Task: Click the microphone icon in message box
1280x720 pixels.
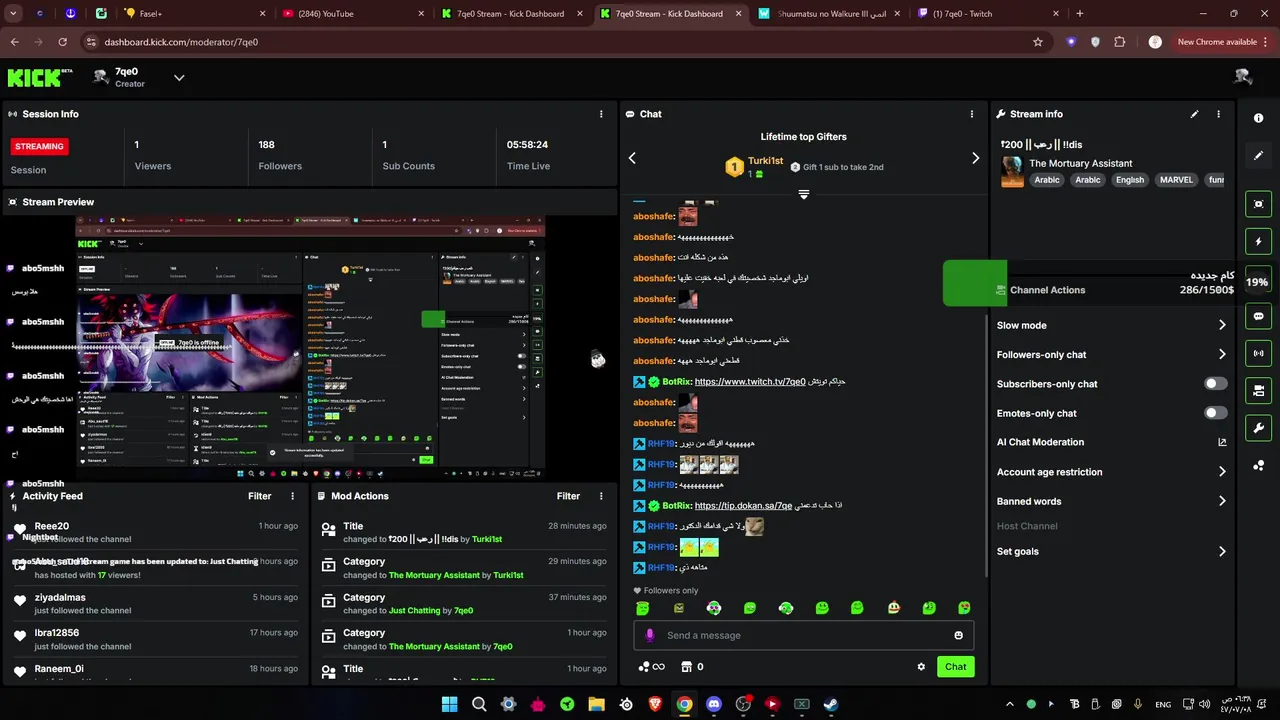Action: (650, 635)
